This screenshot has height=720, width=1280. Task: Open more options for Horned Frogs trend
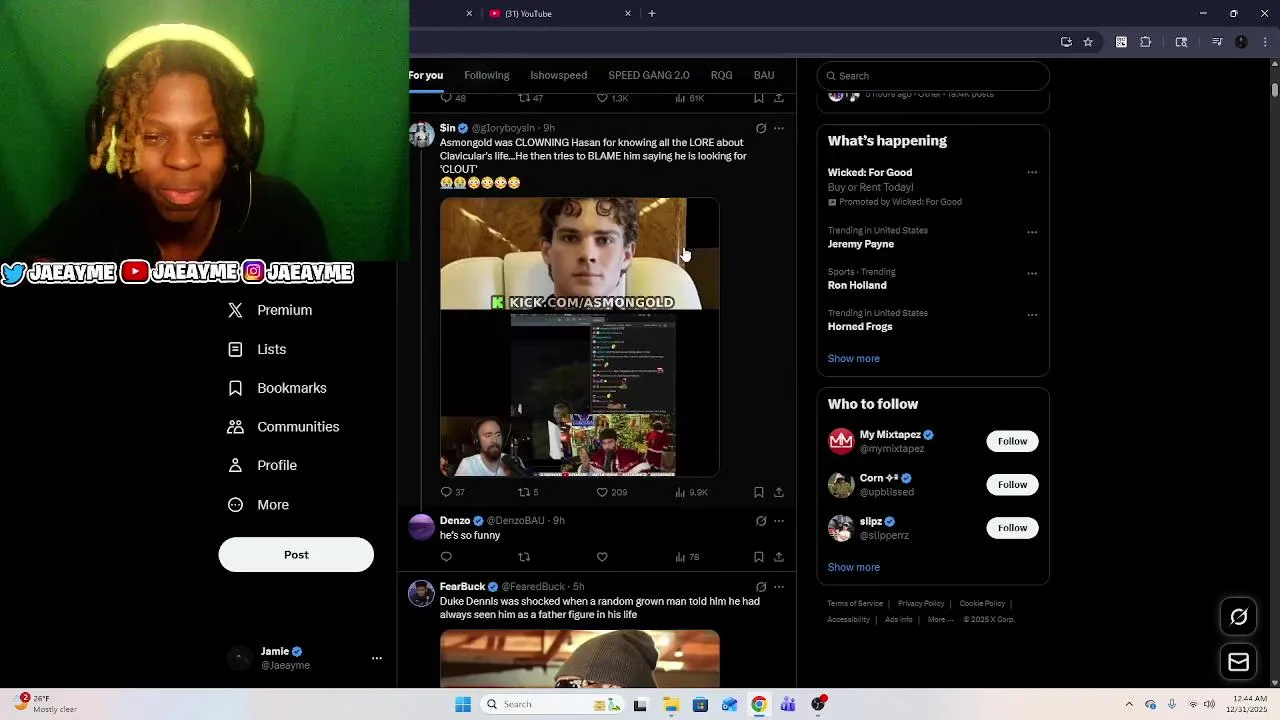1032,315
